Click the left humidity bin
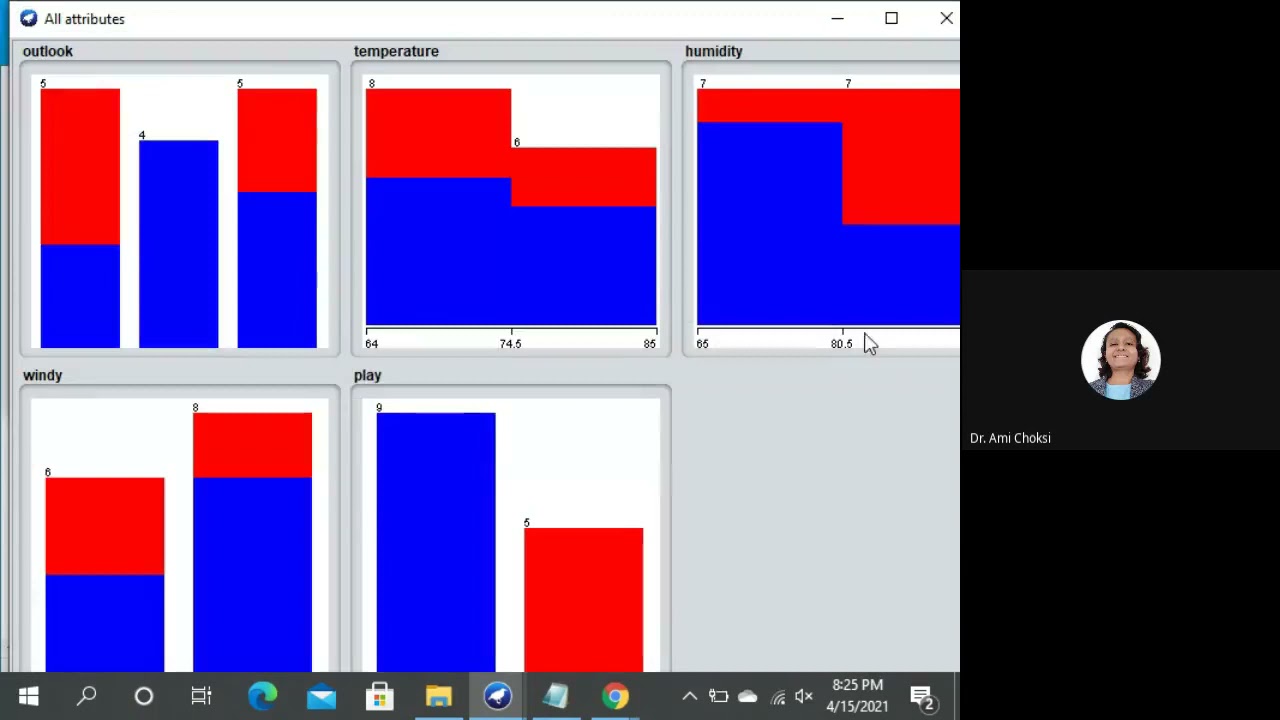 (770, 207)
